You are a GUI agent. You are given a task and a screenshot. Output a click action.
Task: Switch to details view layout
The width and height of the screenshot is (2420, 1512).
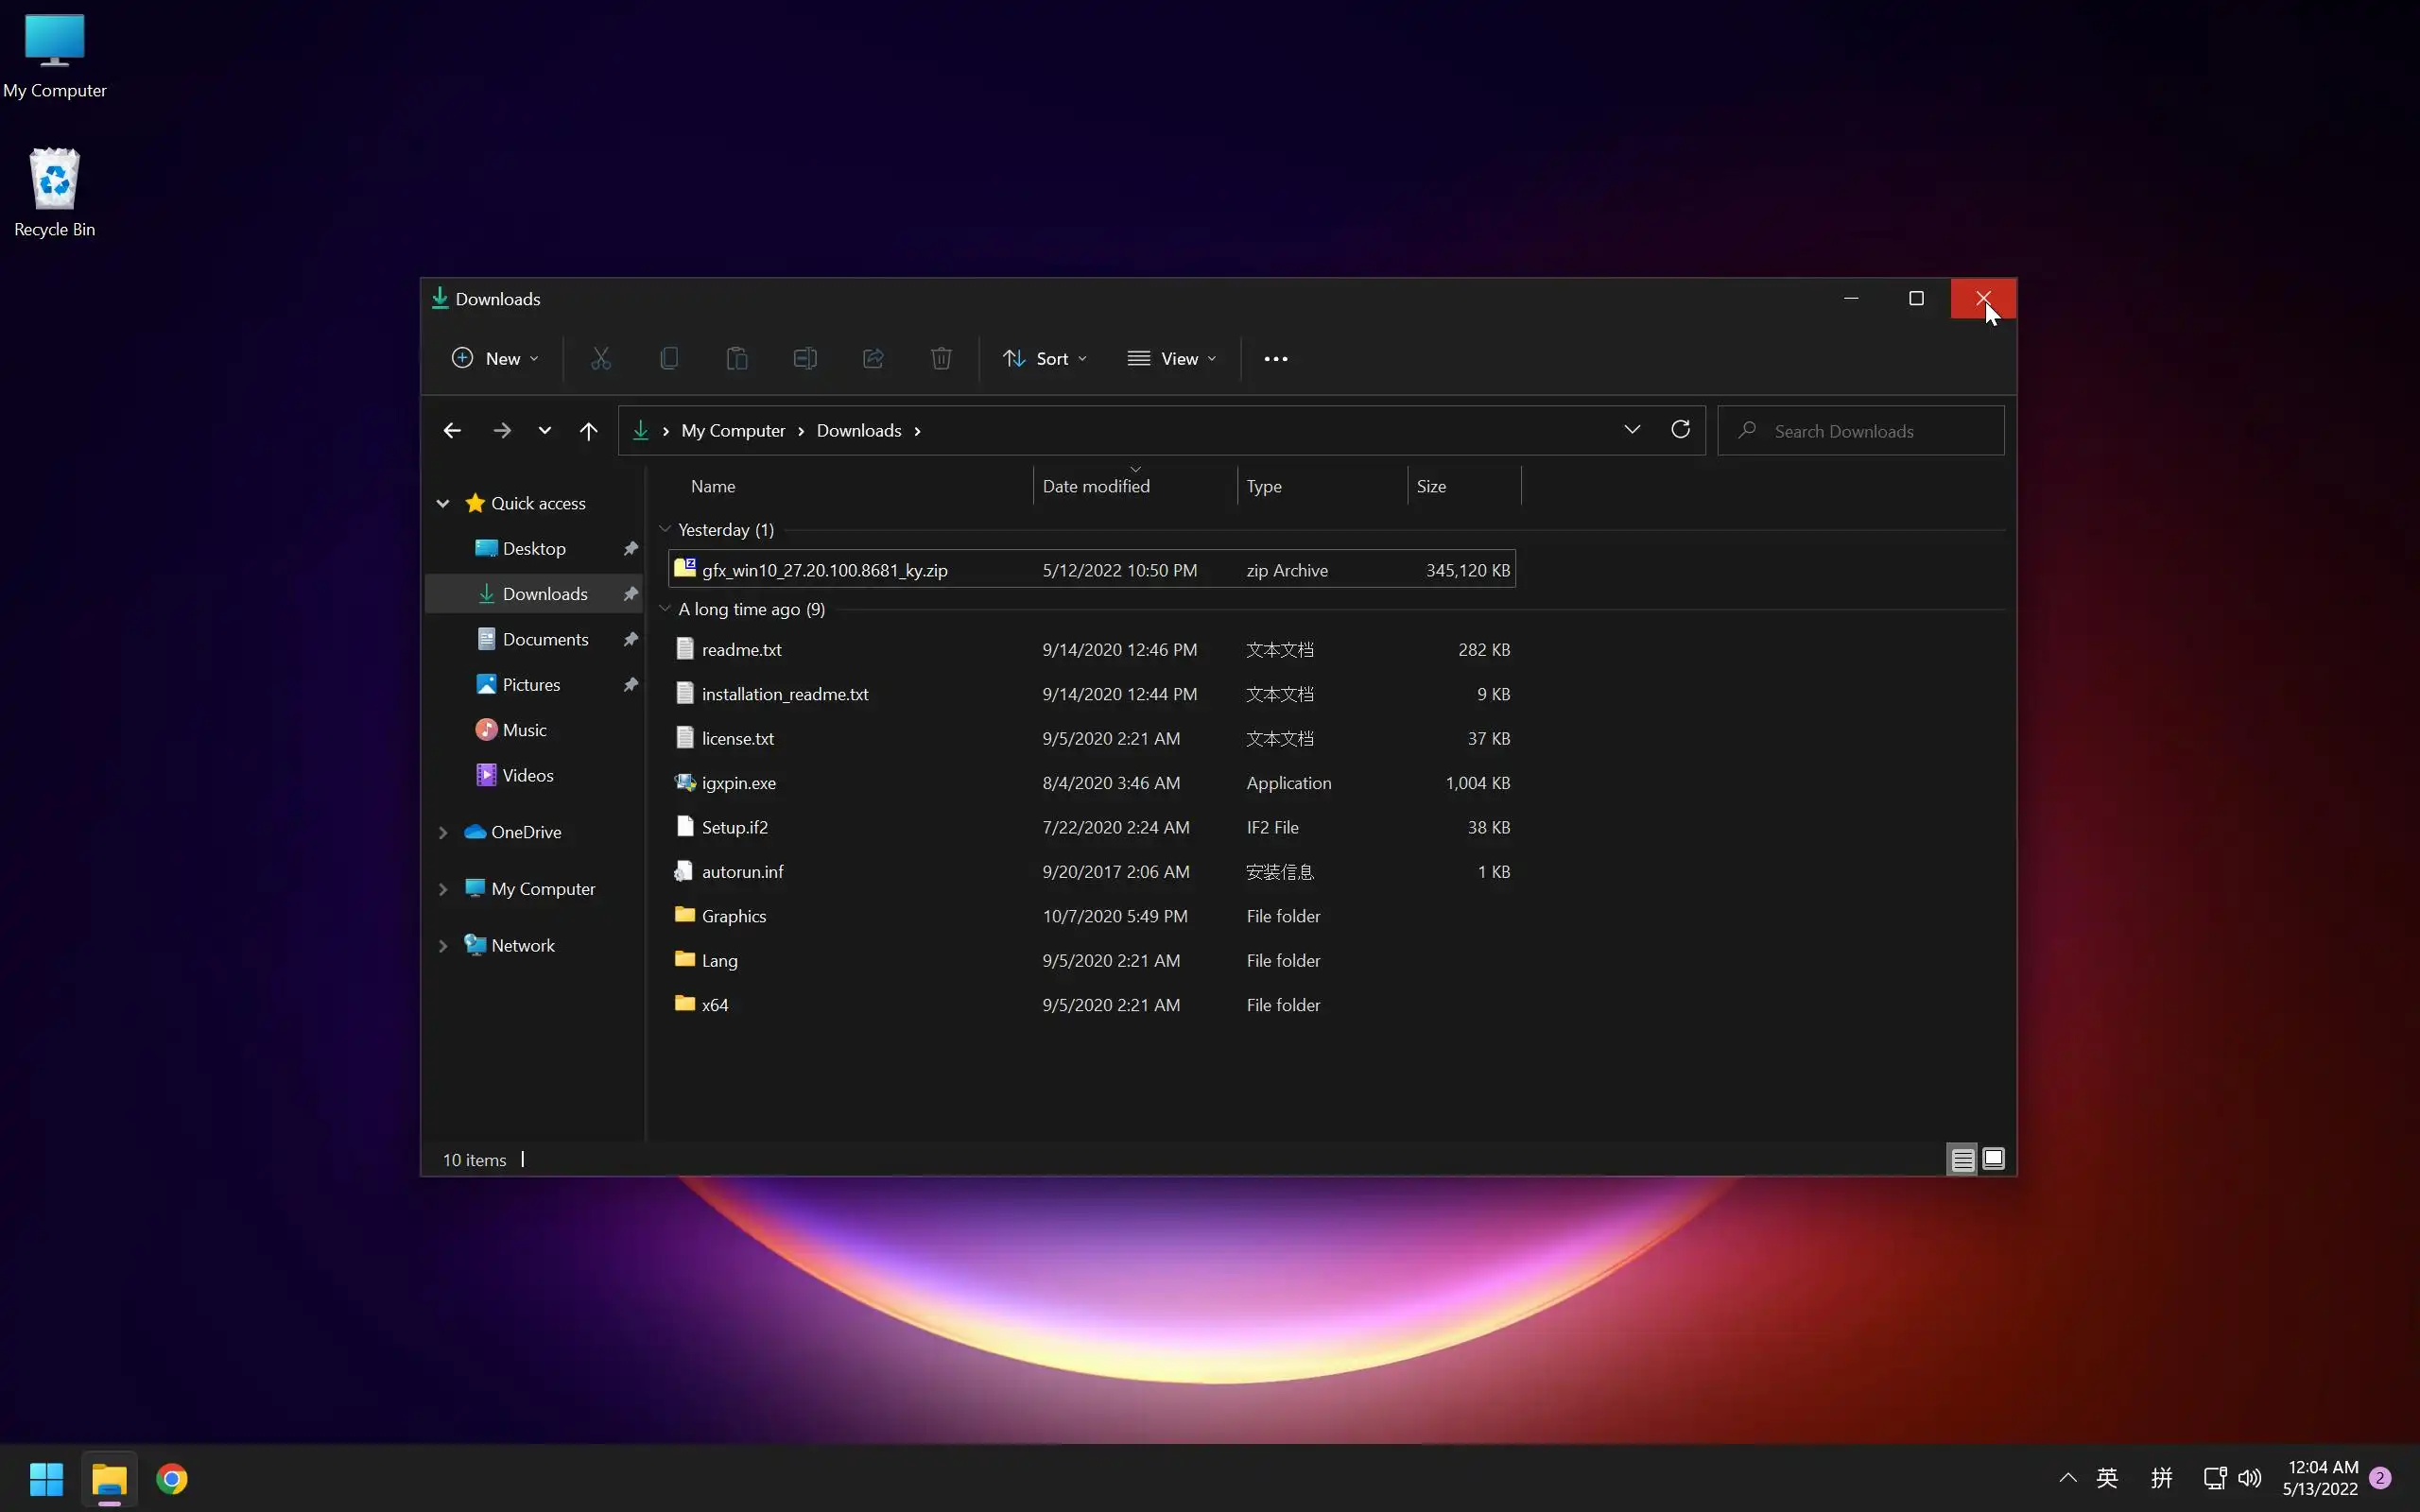pos(1962,1159)
